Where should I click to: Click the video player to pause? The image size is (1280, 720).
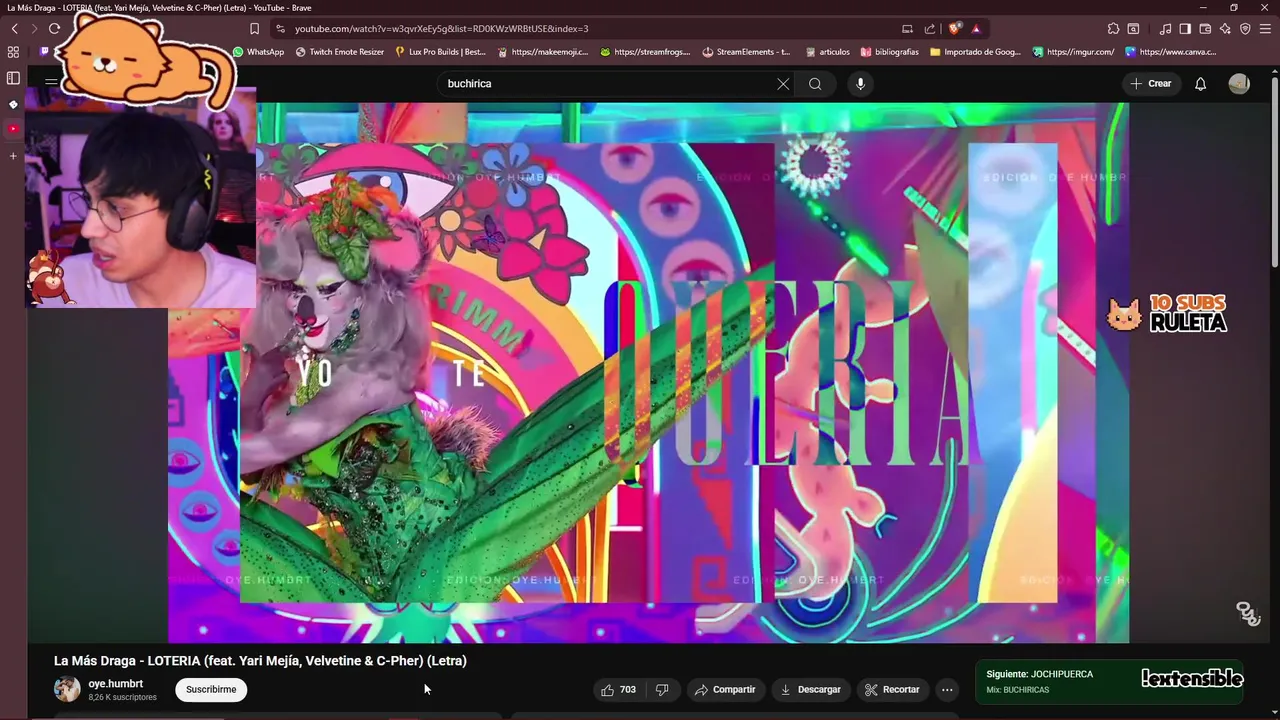[648, 372]
